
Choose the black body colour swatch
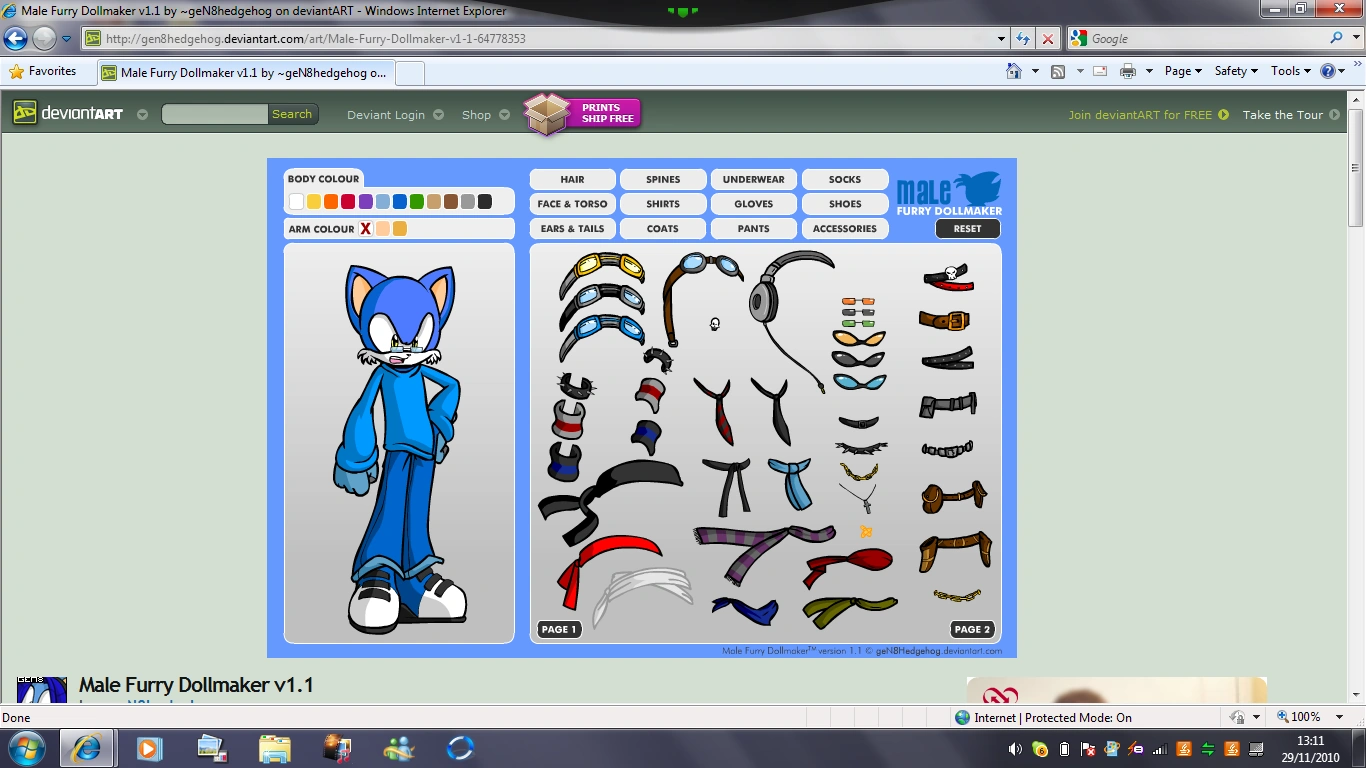[x=485, y=202]
